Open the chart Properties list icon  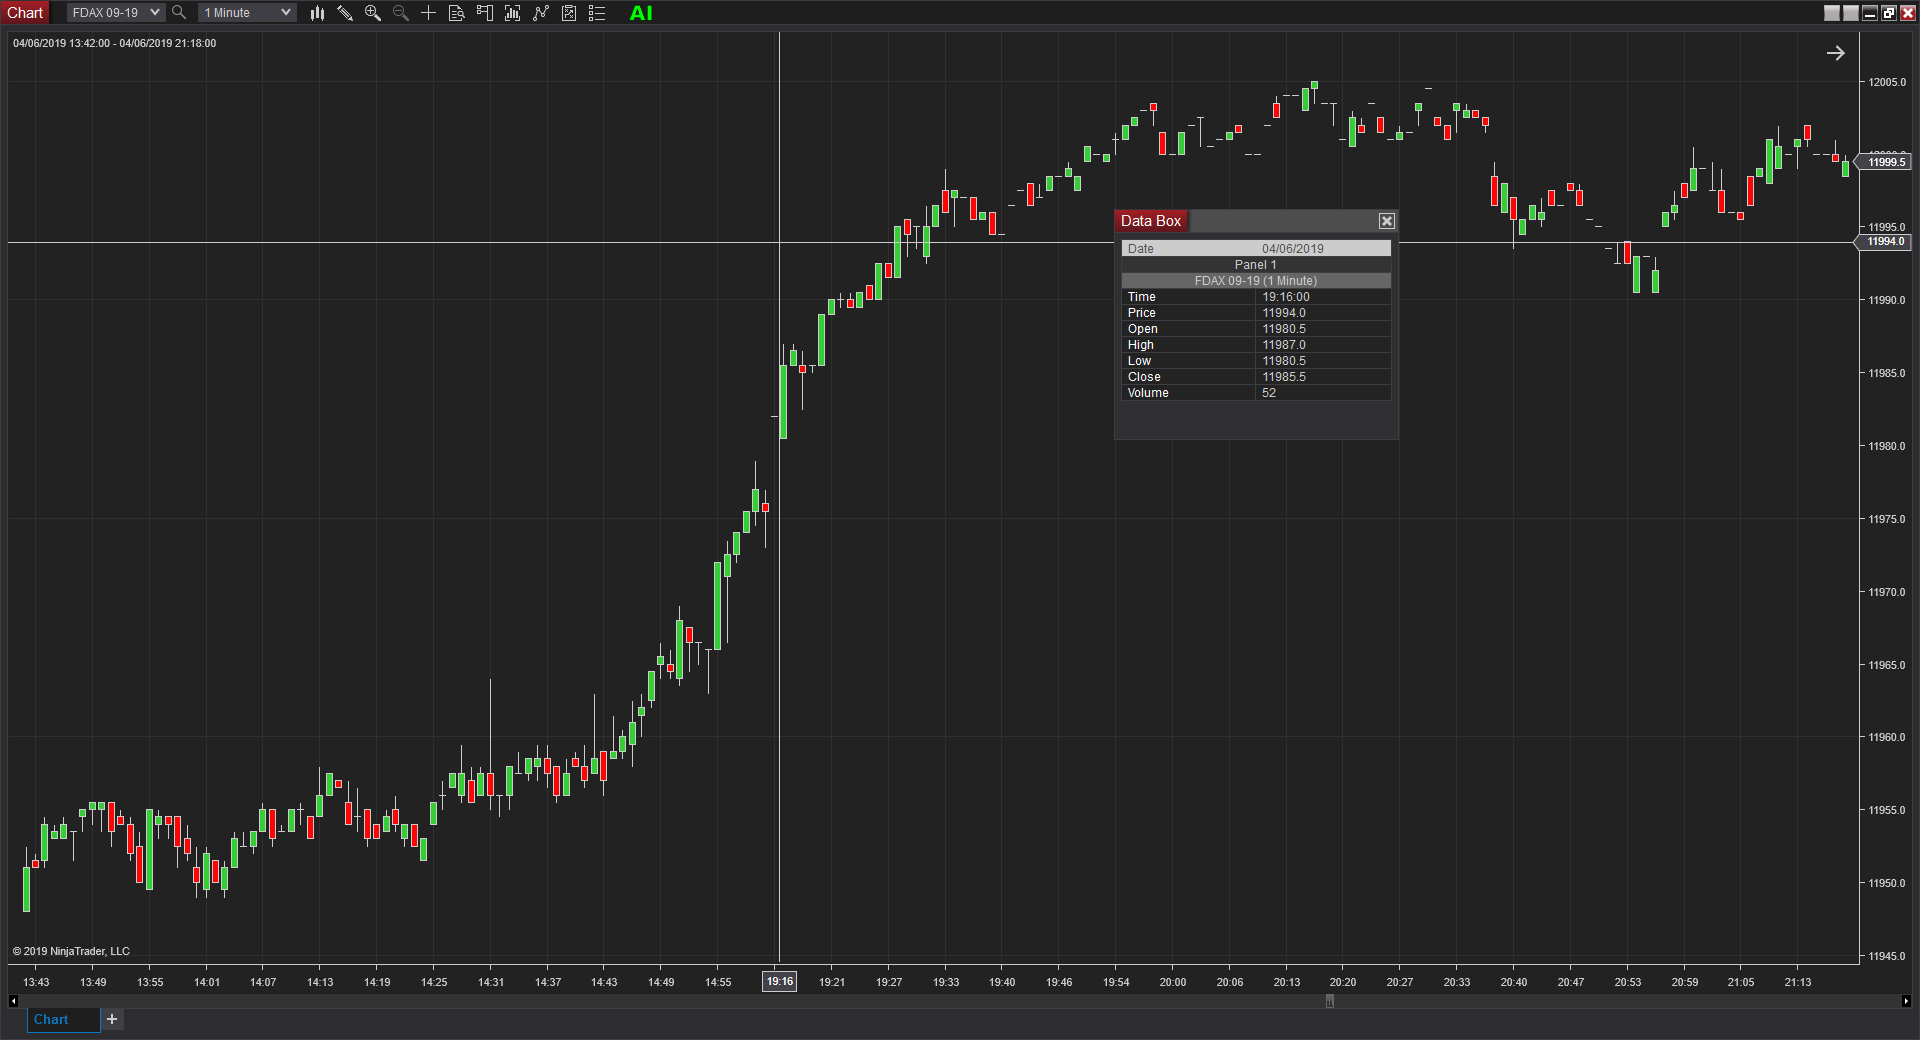pos(597,13)
